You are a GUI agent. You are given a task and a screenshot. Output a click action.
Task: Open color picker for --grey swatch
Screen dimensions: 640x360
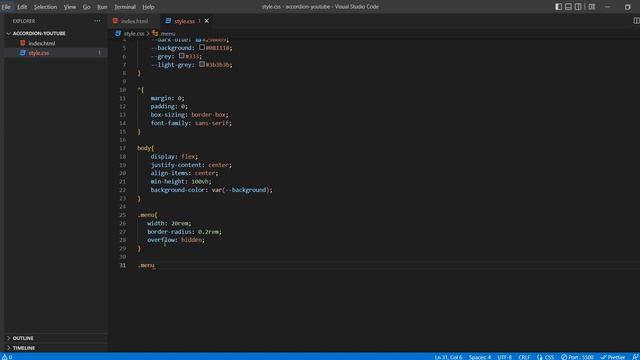click(x=182, y=56)
